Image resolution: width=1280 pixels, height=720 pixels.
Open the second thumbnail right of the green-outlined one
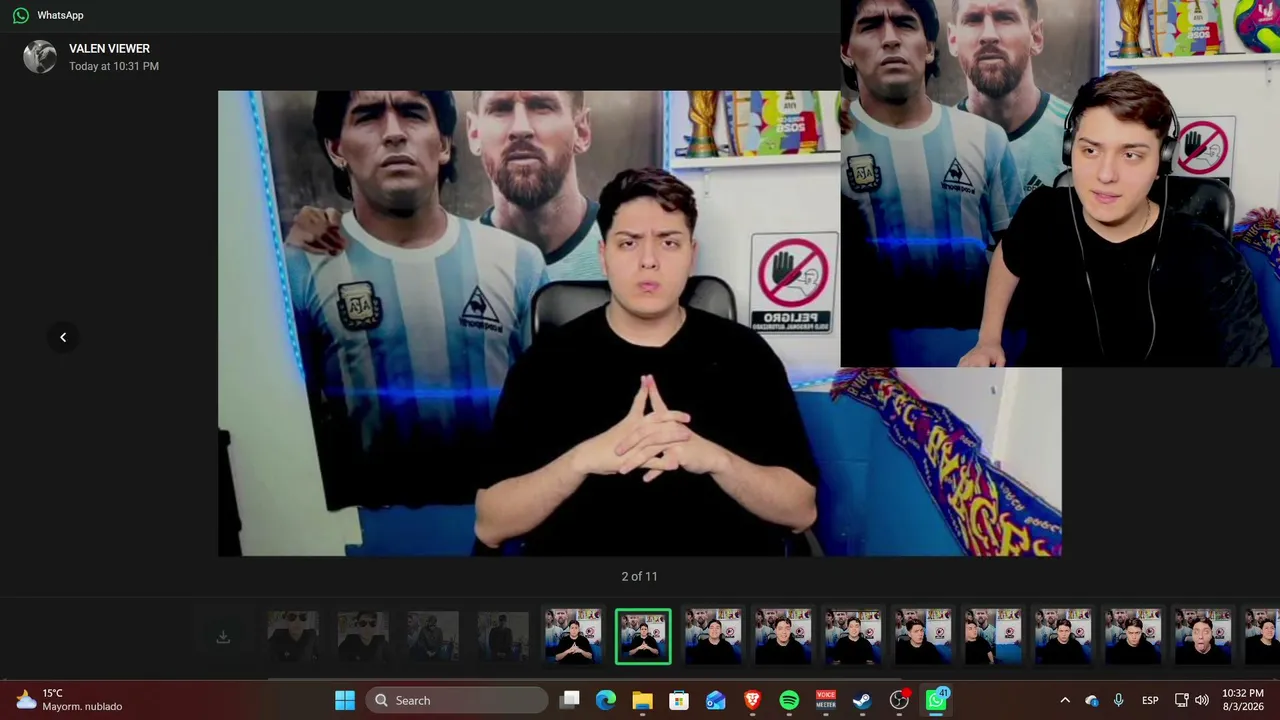coord(783,637)
